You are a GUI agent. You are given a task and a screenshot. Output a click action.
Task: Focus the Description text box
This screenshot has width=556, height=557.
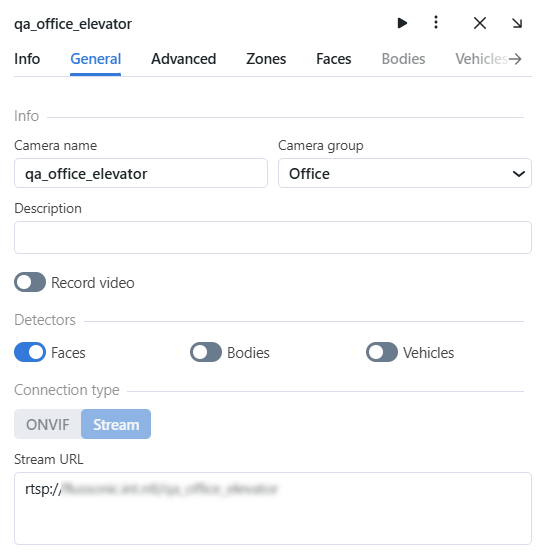click(273, 238)
